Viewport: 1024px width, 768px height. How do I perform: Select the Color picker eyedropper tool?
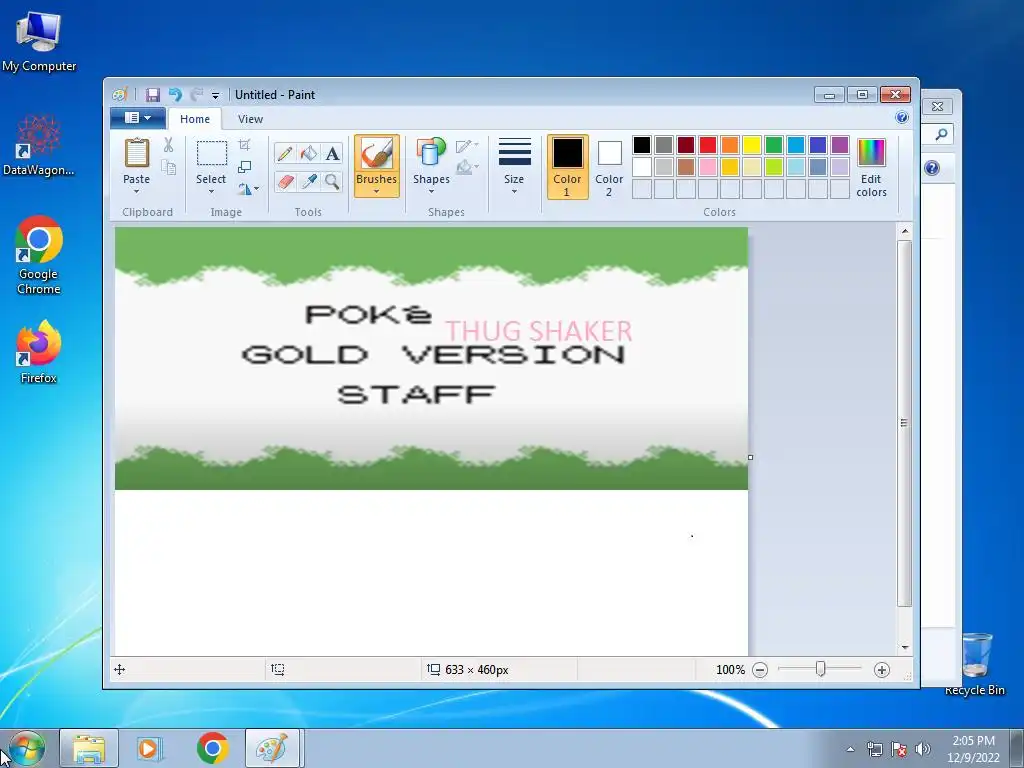tap(309, 181)
